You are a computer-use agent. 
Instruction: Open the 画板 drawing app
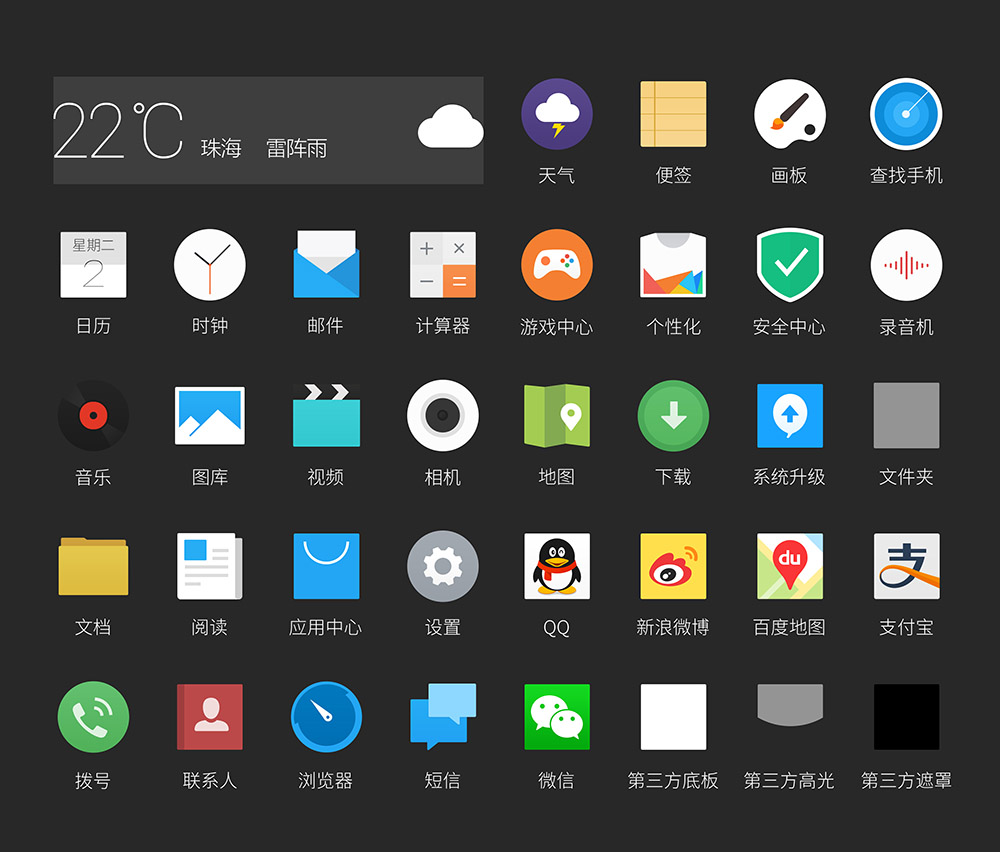(789, 114)
